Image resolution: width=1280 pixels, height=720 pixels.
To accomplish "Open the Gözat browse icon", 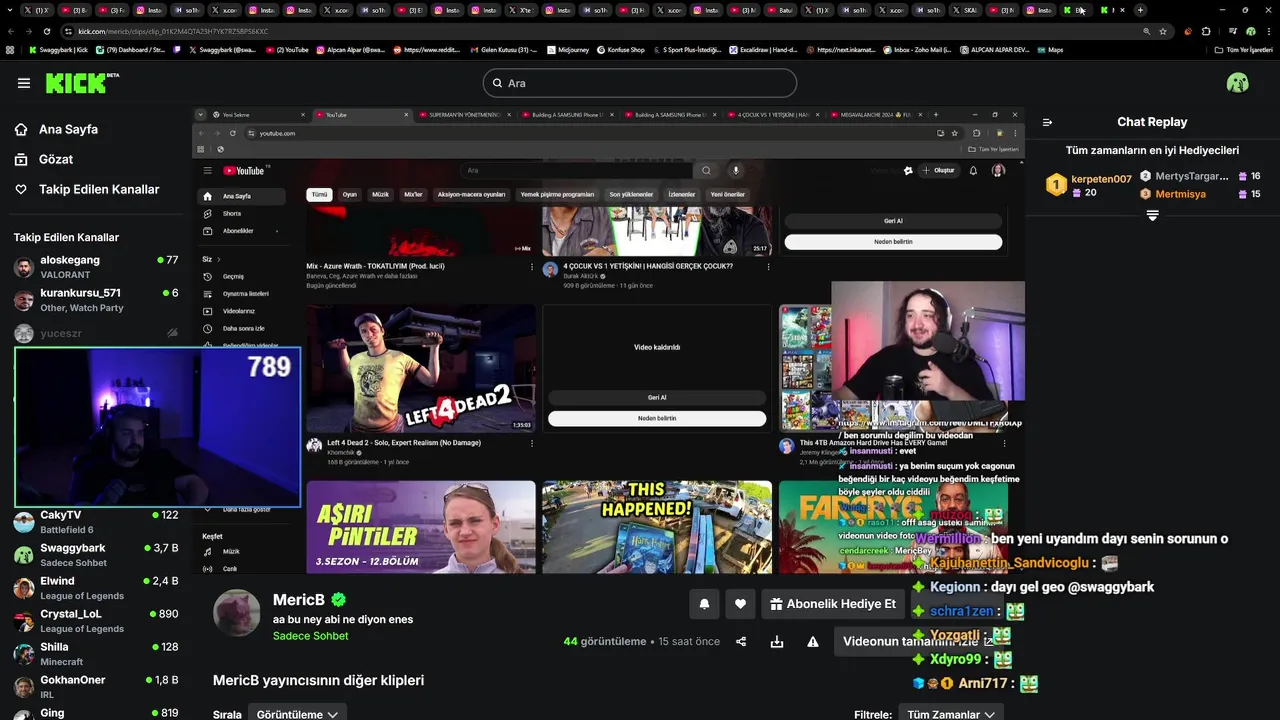I will [x=21, y=159].
